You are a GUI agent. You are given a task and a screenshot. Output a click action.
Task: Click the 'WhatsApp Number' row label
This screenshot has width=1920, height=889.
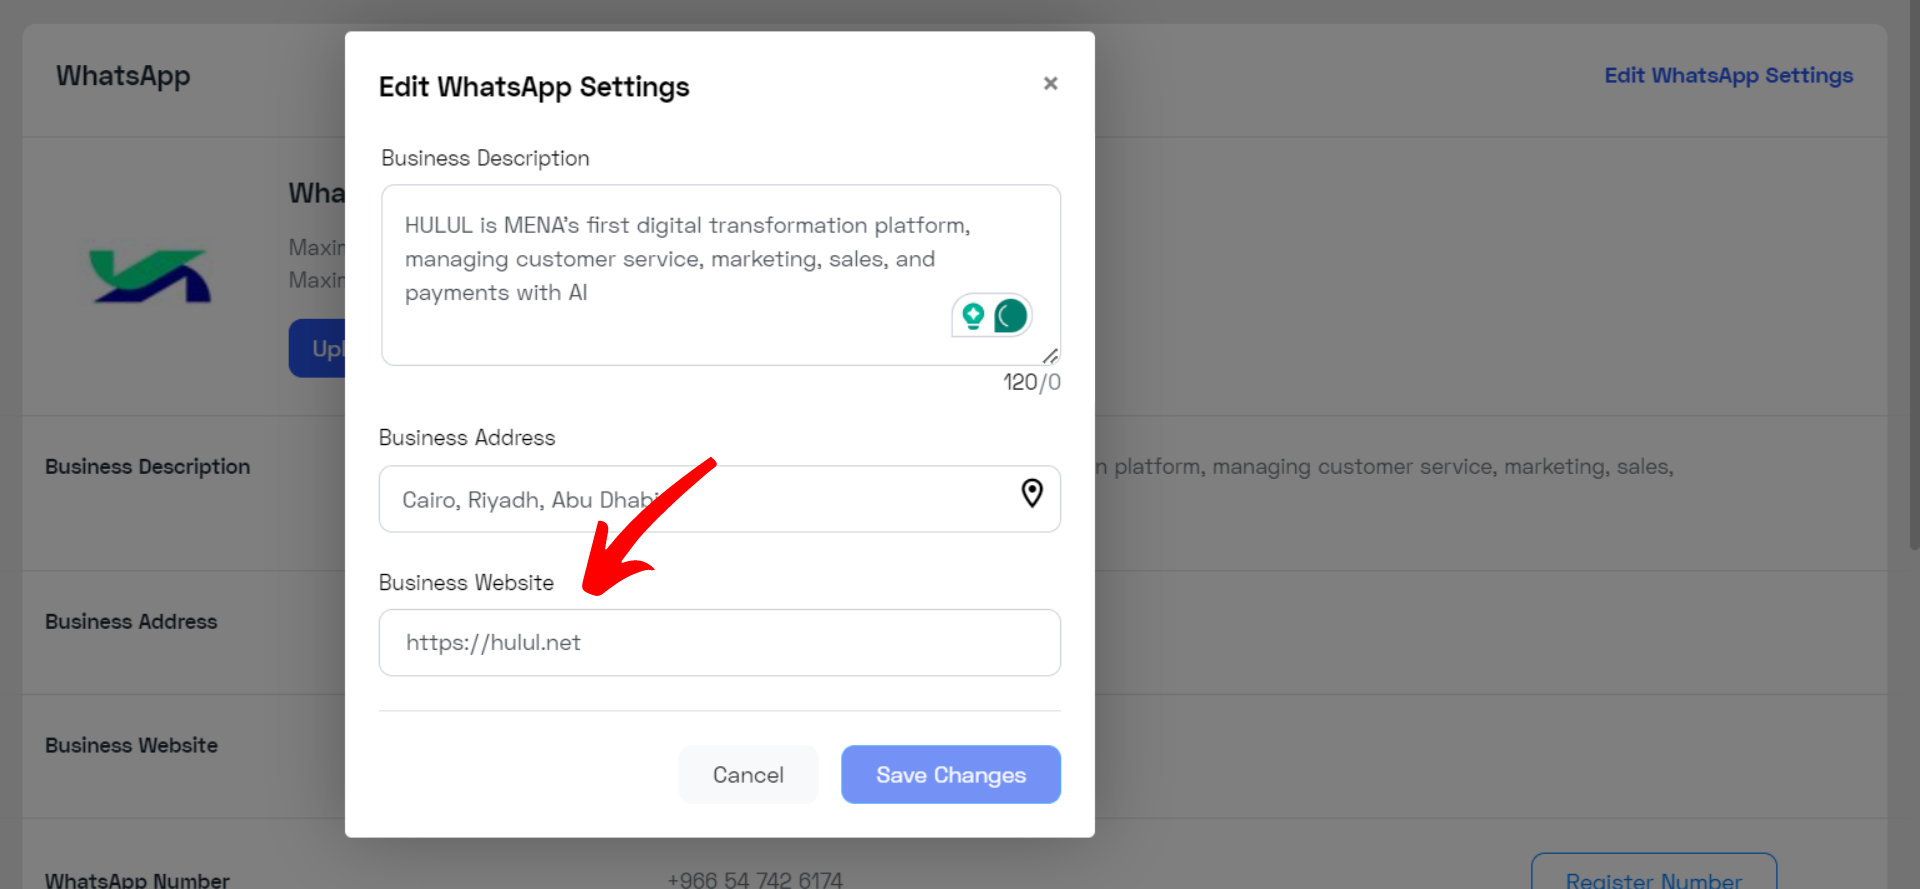pos(137,879)
